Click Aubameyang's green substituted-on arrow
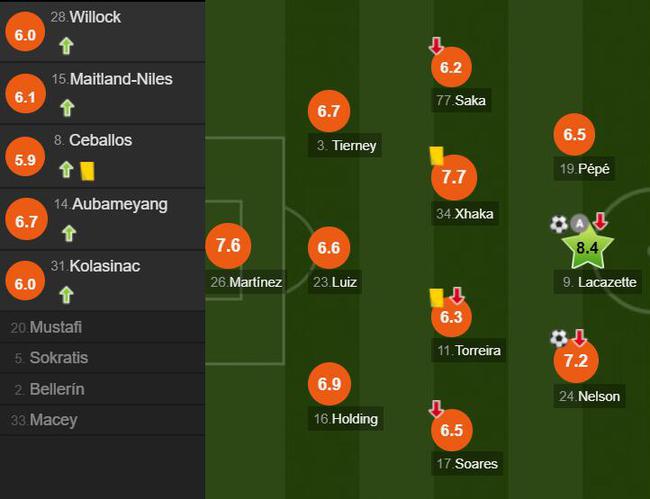Image resolution: width=650 pixels, height=499 pixels. pos(69,233)
